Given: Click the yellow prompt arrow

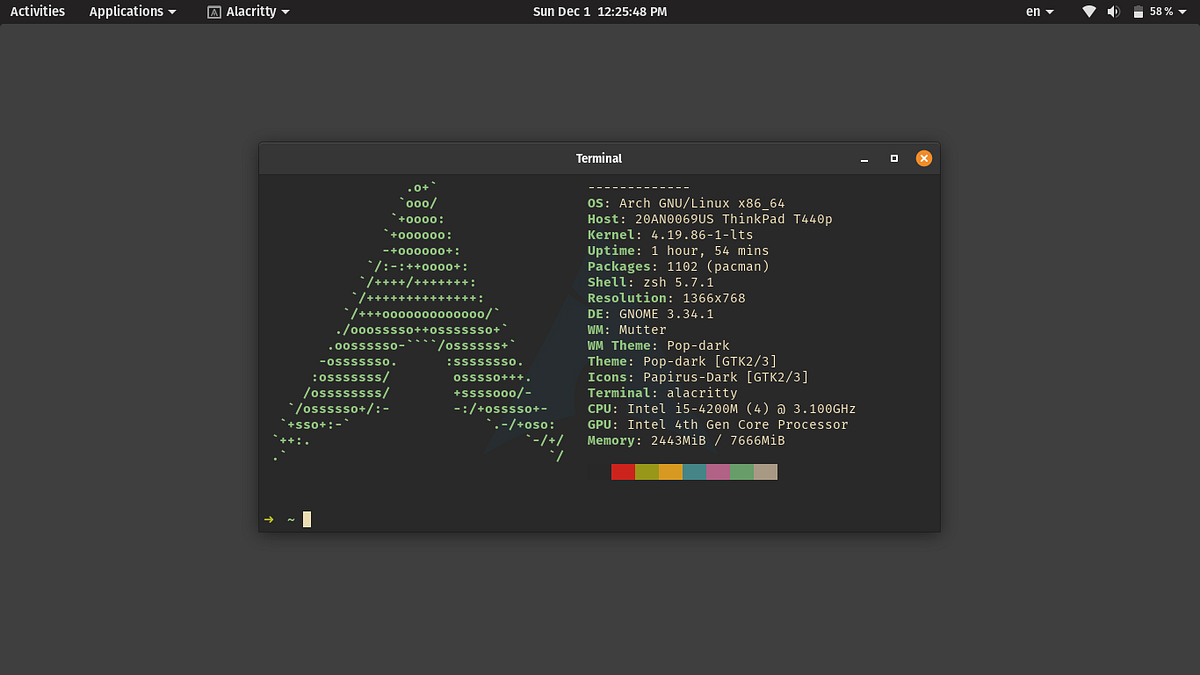Looking at the screenshot, I should coord(269,519).
